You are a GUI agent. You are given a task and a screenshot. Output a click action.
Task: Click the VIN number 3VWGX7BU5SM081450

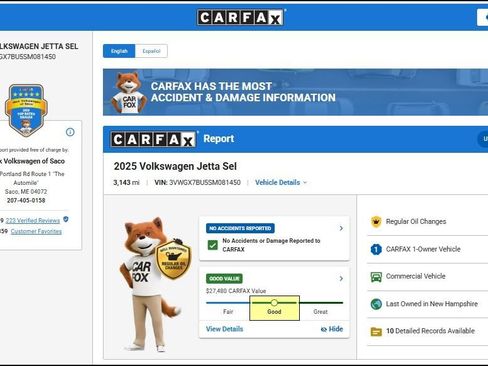[205, 182]
